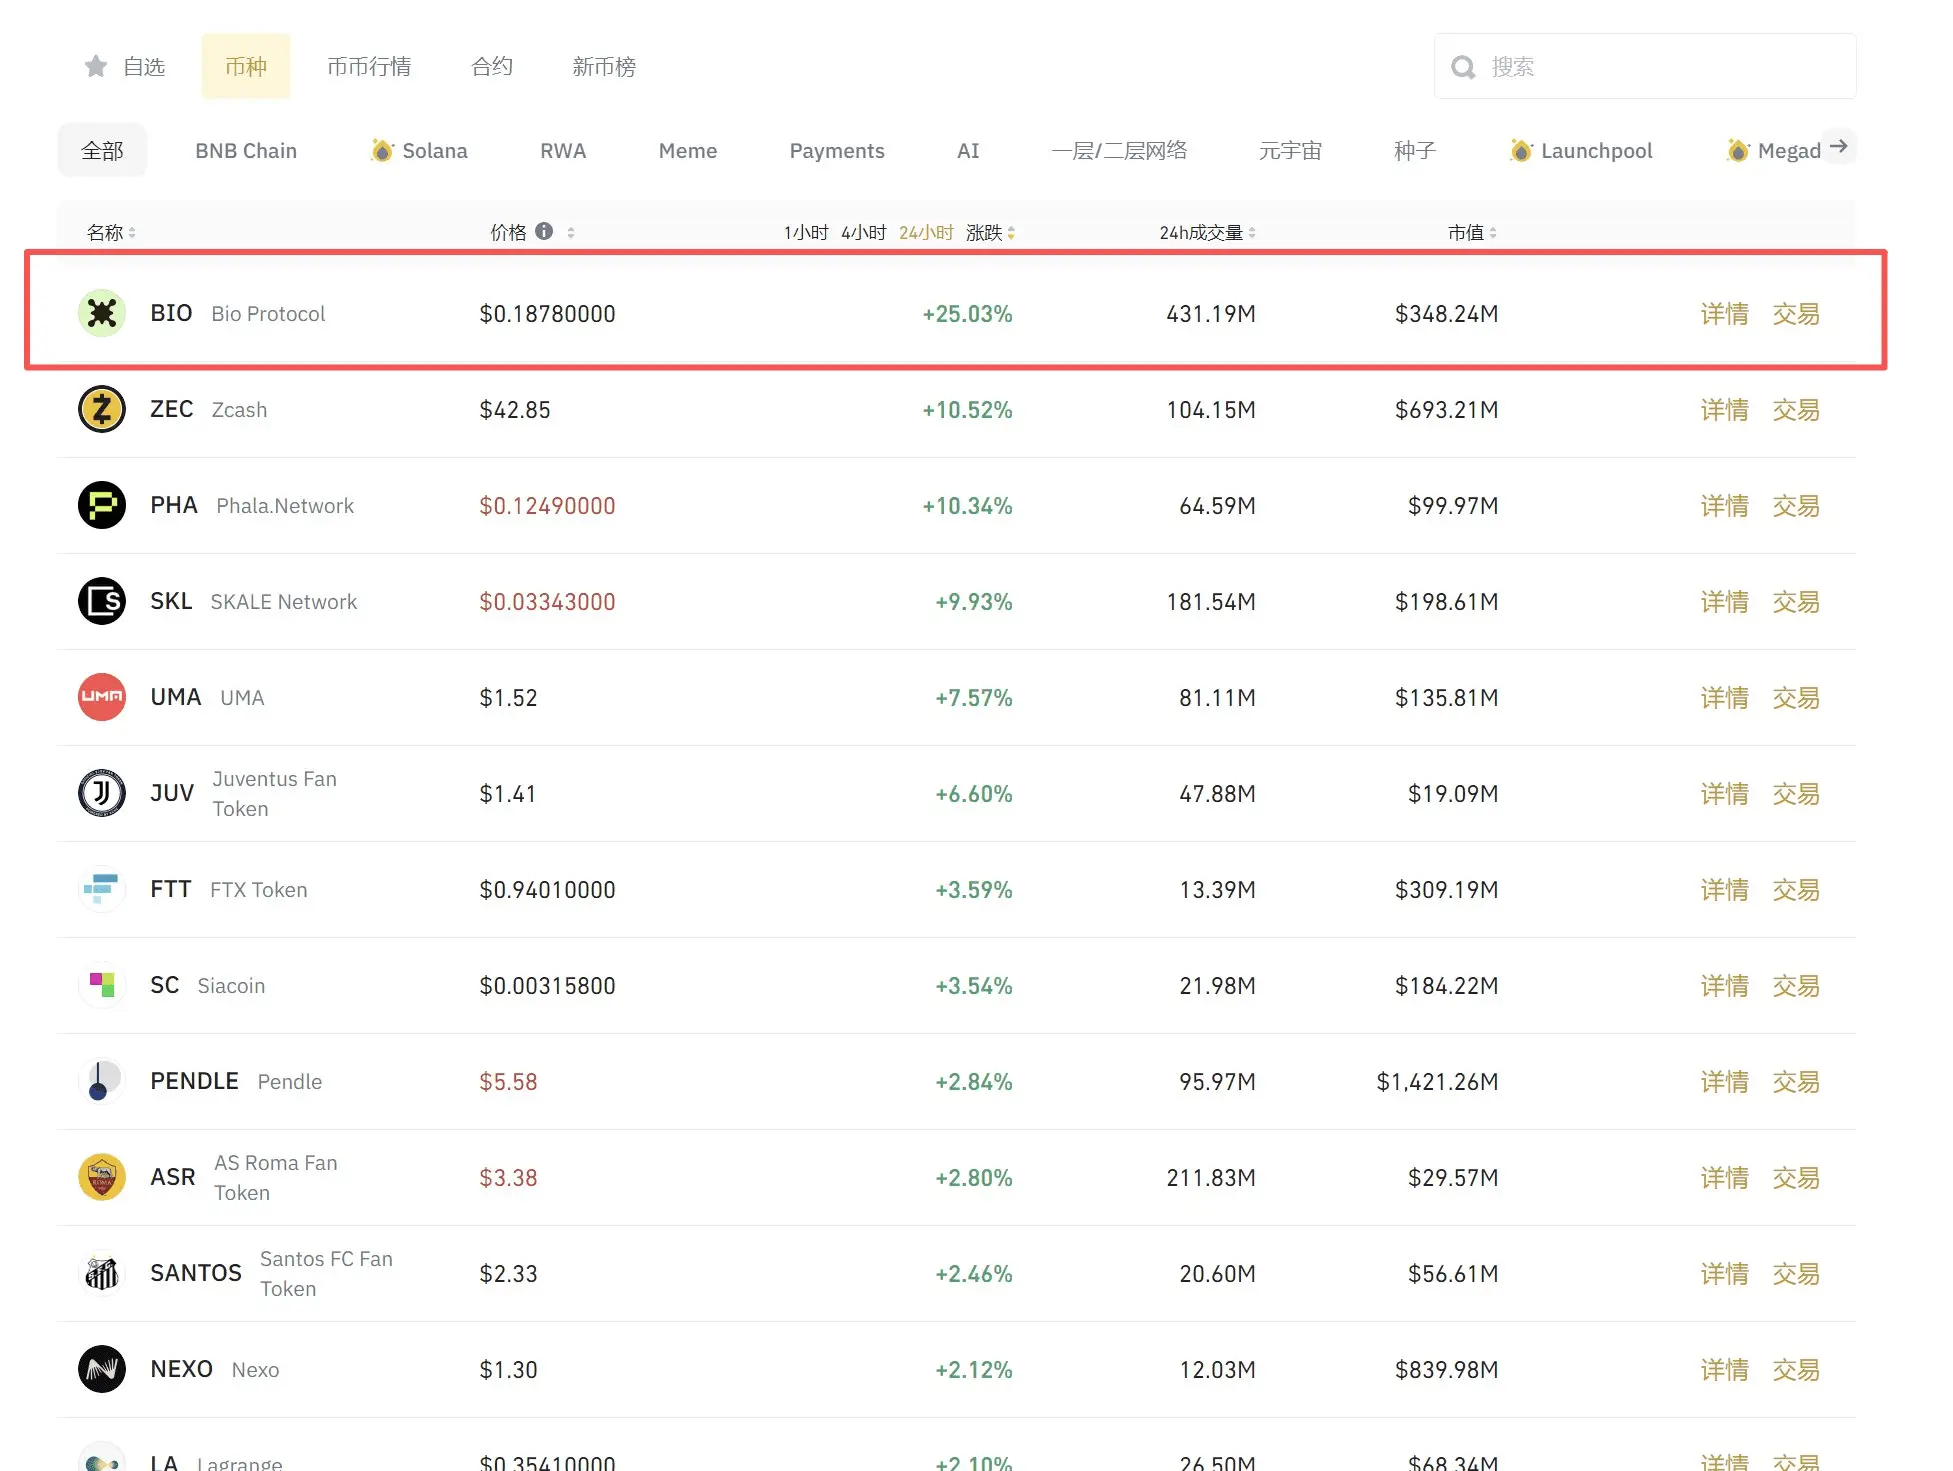Sort by 24h成交量 column
1953x1471 pixels.
tap(1207, 232)
